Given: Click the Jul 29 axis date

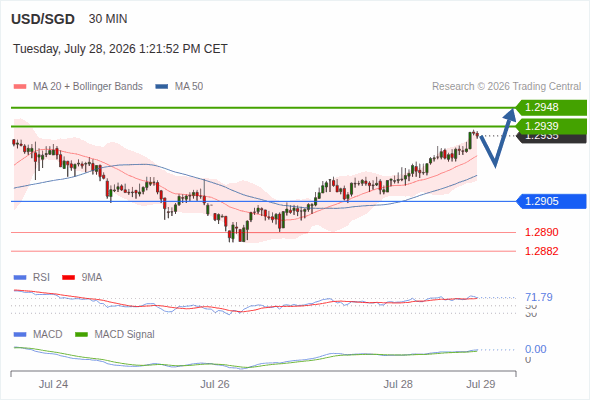Looking at the screenshot, I should click(481, 384).
